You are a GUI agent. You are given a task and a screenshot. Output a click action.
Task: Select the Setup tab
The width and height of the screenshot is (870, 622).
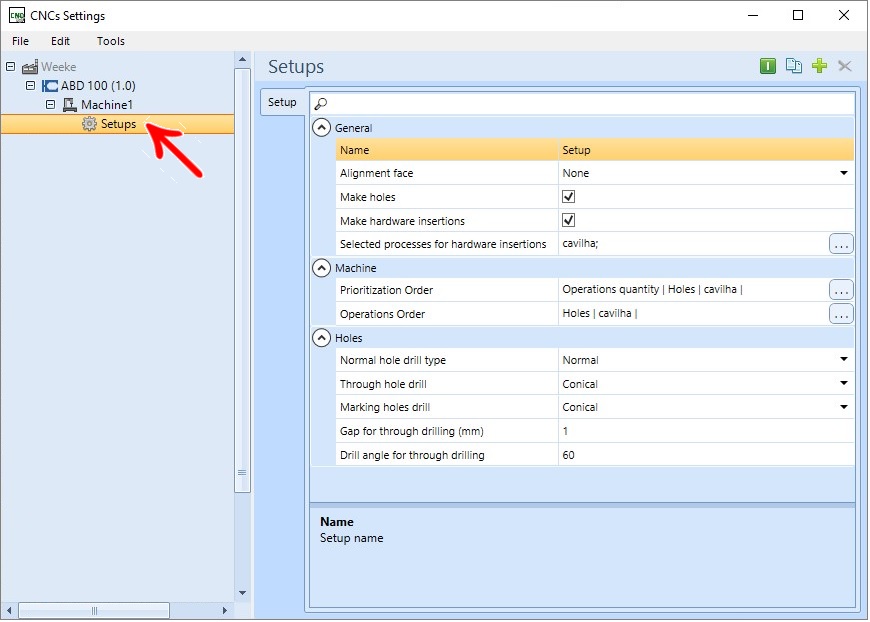[282, 102]
